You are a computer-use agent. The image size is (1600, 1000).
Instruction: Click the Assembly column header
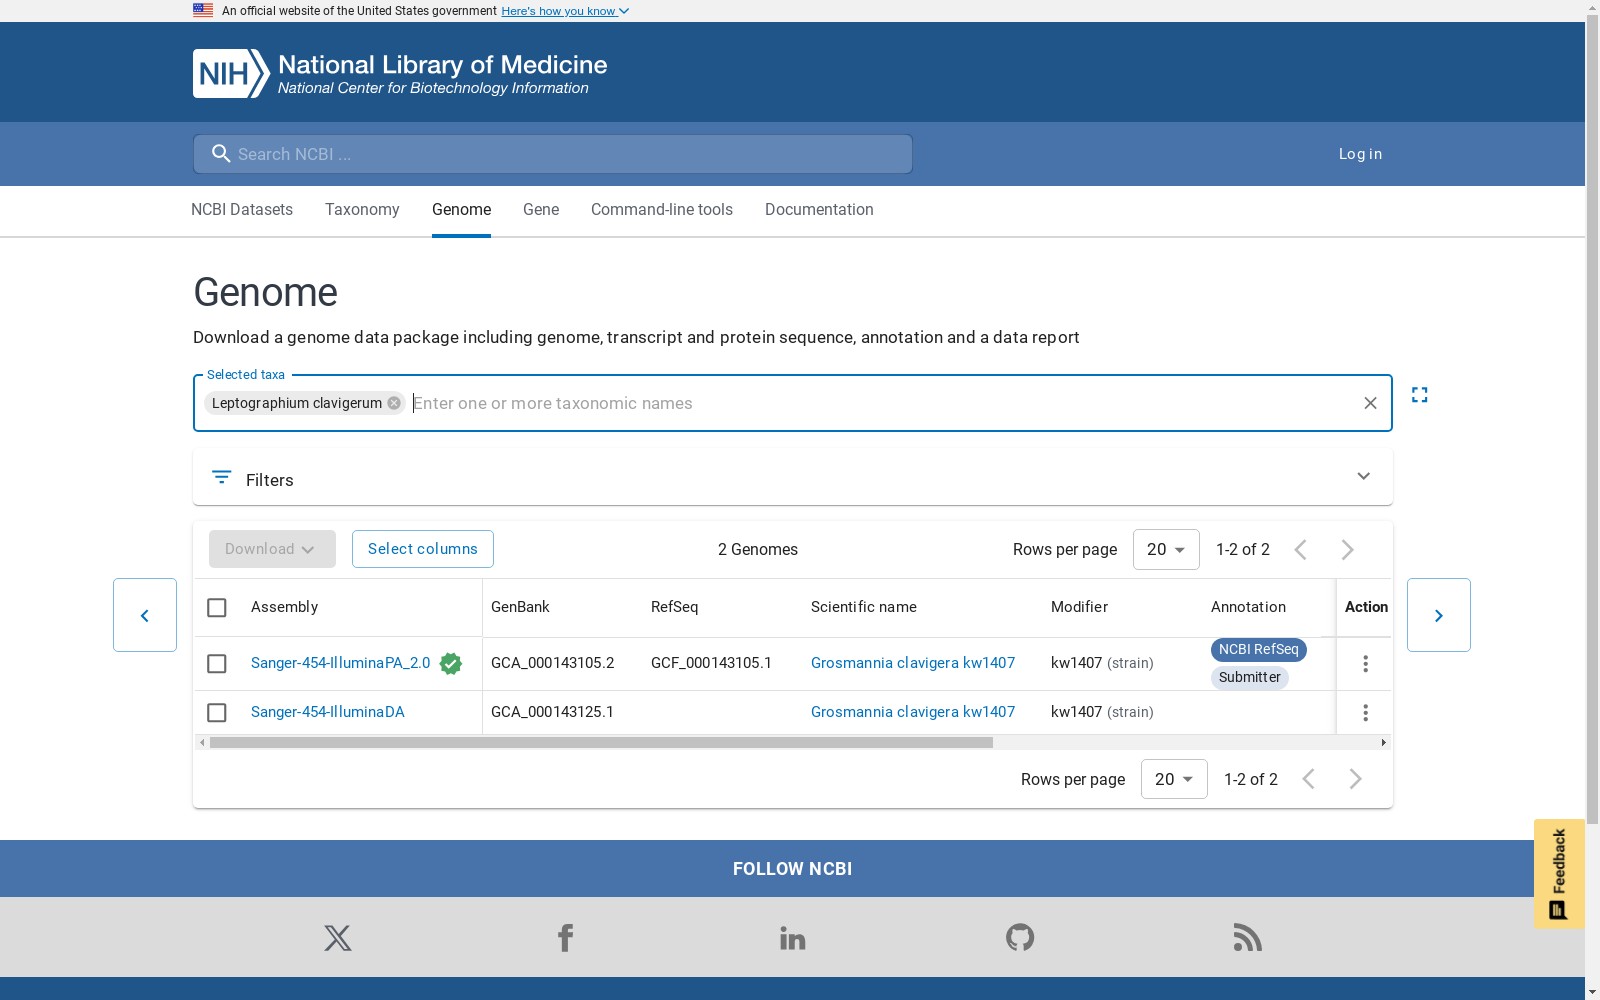point(284,607)
